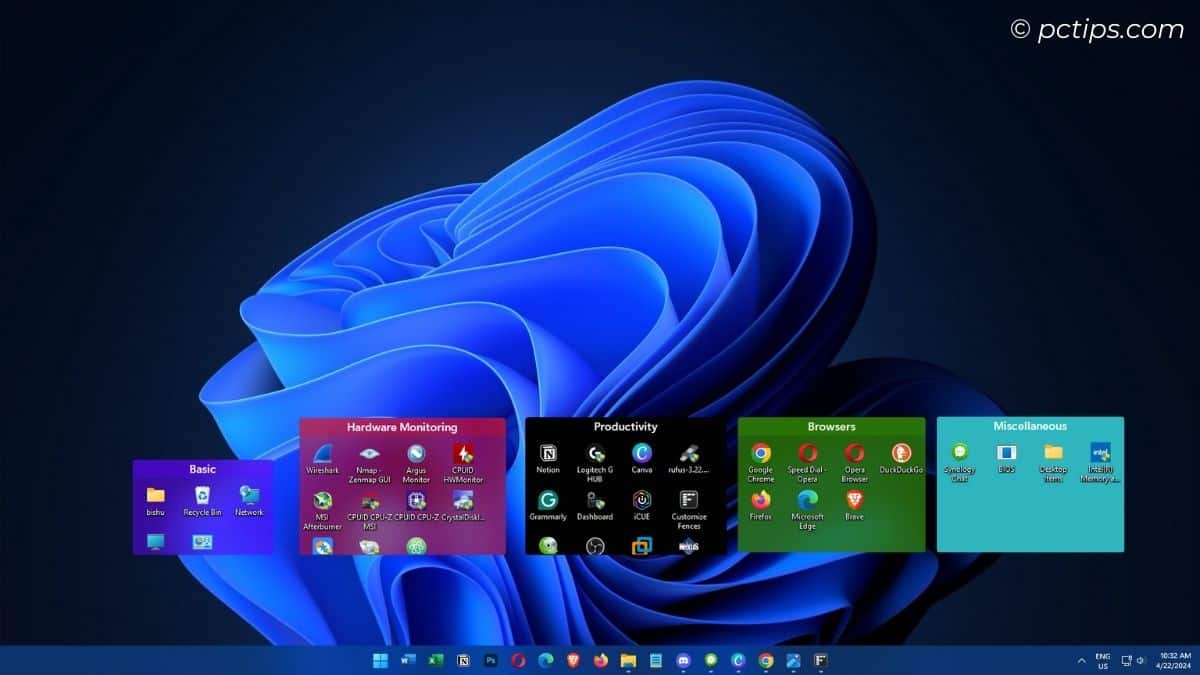Image resolution: width=1200 pixels, height=675 pixels.
Task: Open Argus Monitor
Action: click(x=416, y=455)
